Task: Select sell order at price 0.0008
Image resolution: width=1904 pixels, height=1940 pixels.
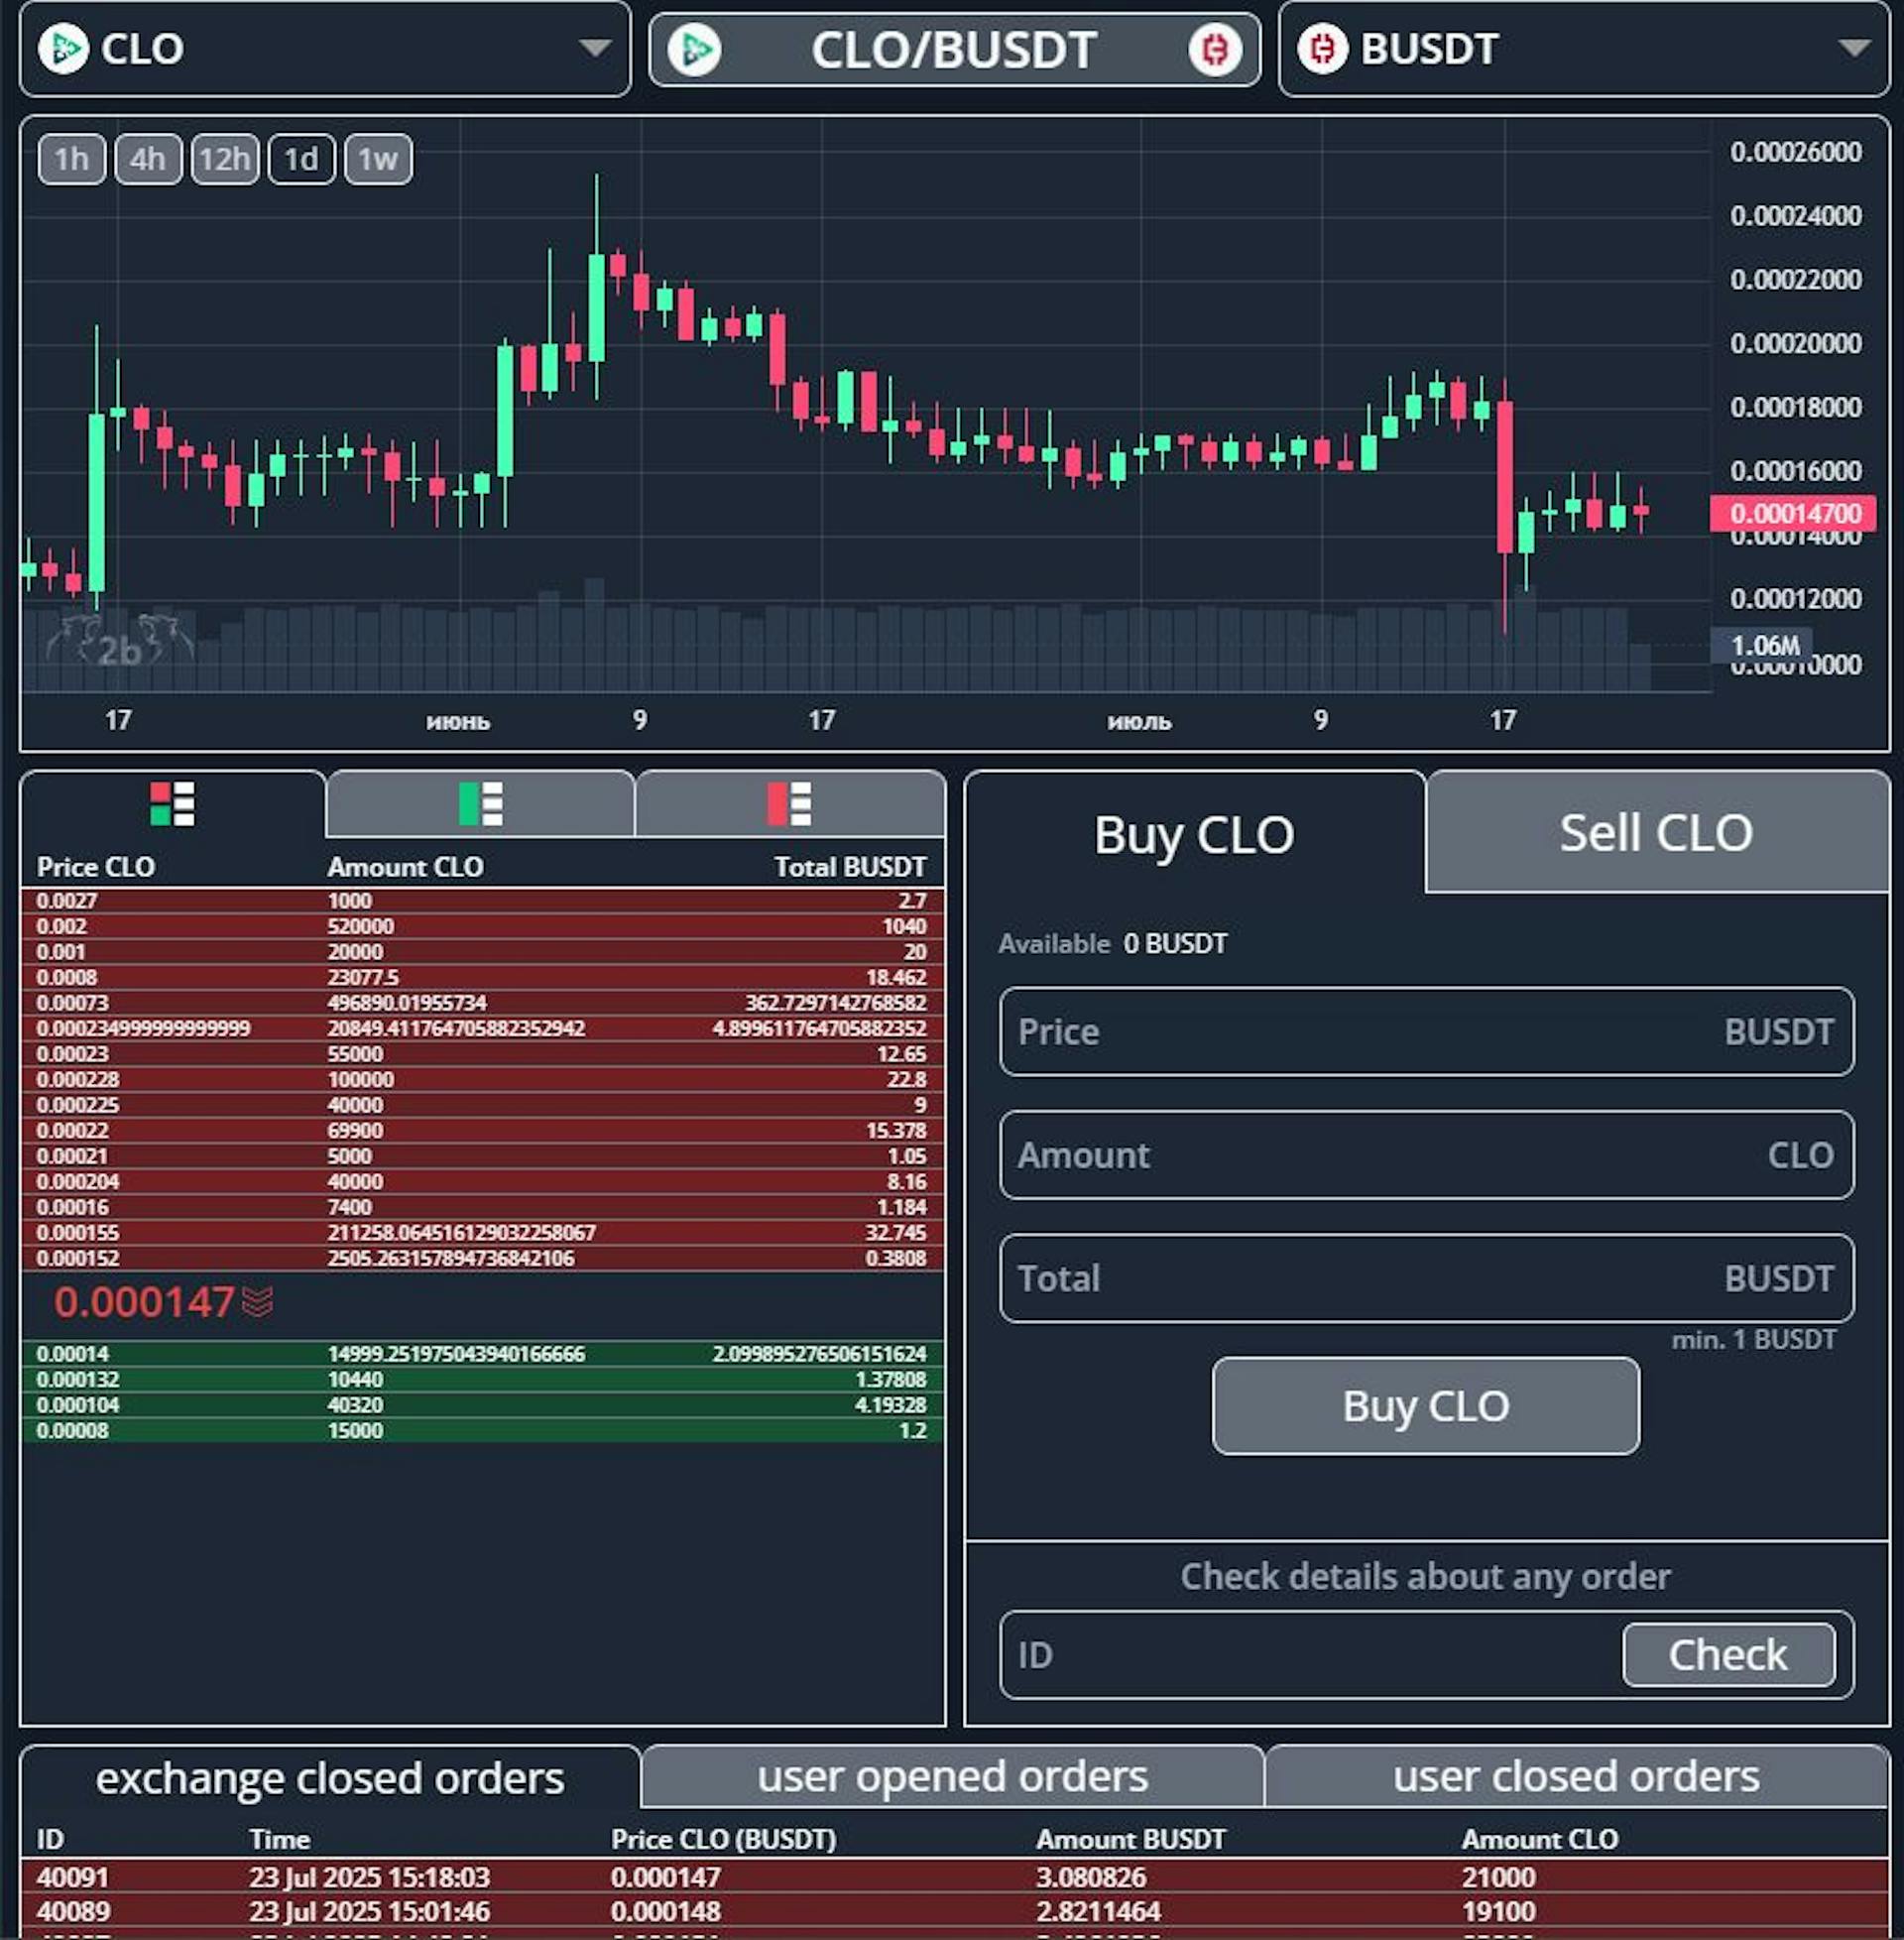Action: tap(482, 977)
